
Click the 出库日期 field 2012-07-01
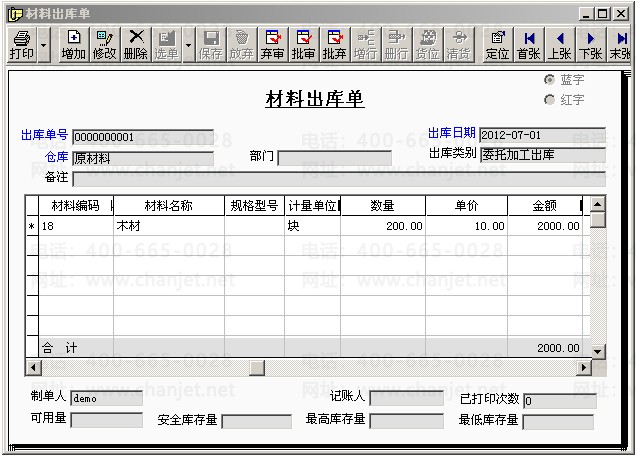tap(543, 135)
